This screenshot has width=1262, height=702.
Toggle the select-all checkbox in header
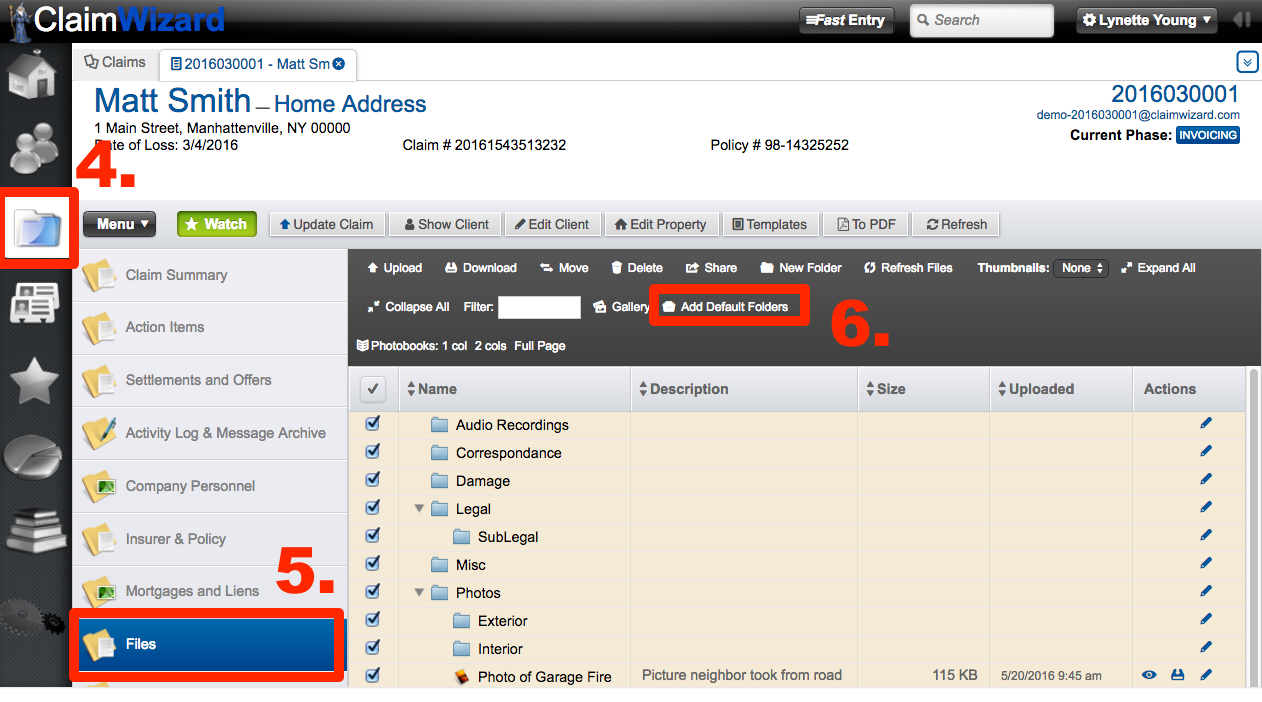pos(373,389)
